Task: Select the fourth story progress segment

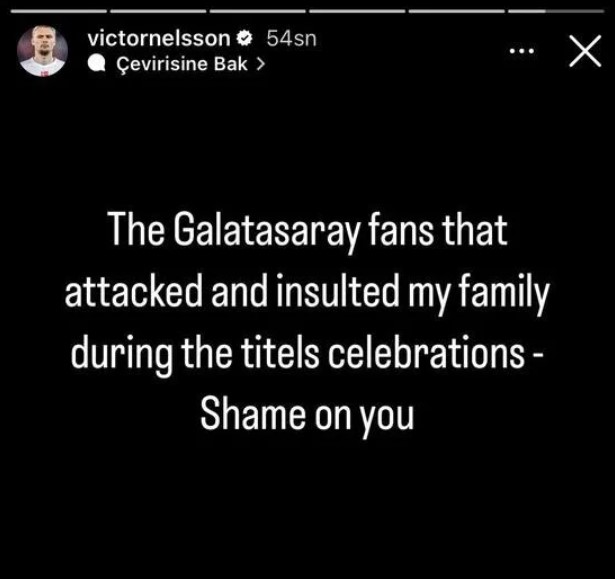Action: click(x=357, y=11)
